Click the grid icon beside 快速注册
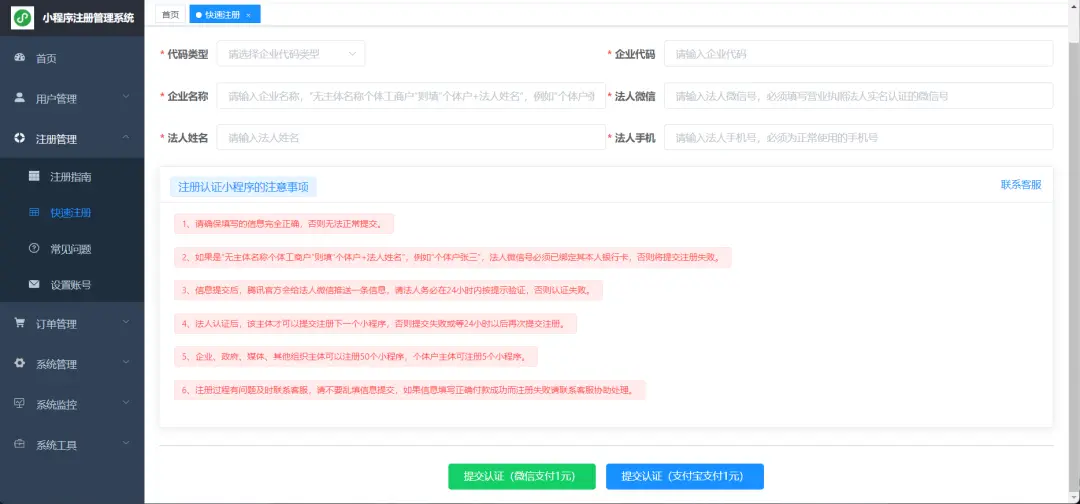 click(x=34, y=212)
